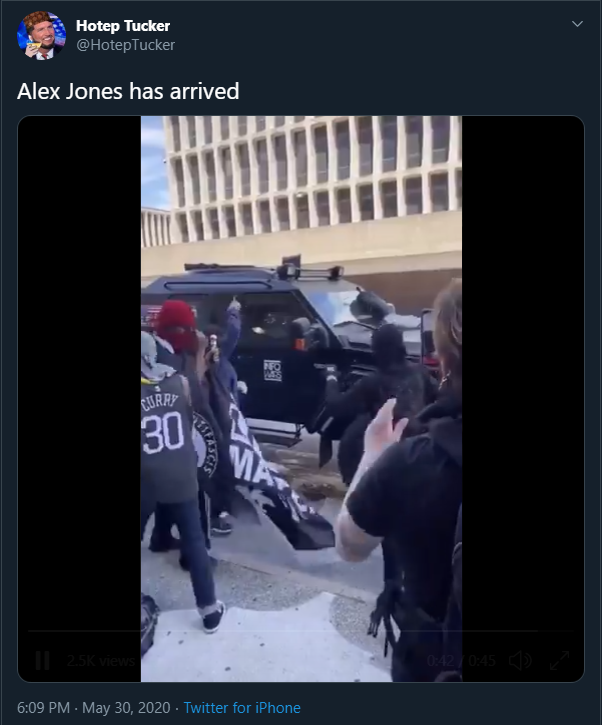Image resolution: width=602 pixels, height=725 pixels.
Task: Click the red-hooded person in the video
Action: (x=177, y=326)
